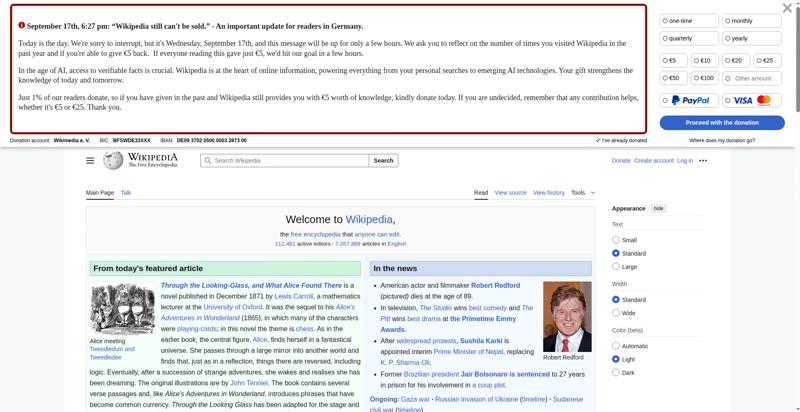Screen dimensions: 800x412
Task: Set width to Wide
Action: click(x=616, y=313)
